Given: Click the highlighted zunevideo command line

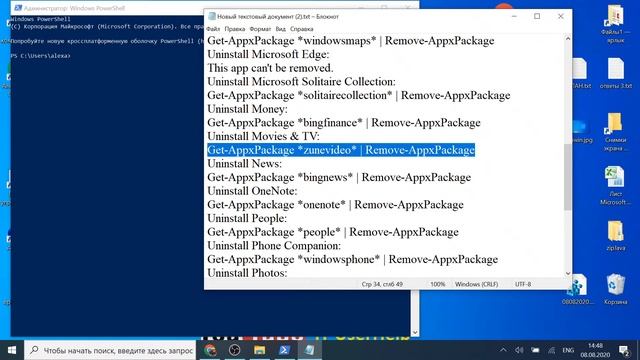Looking at the screenshot, I should pyautogui.click(x=341, y=150).
